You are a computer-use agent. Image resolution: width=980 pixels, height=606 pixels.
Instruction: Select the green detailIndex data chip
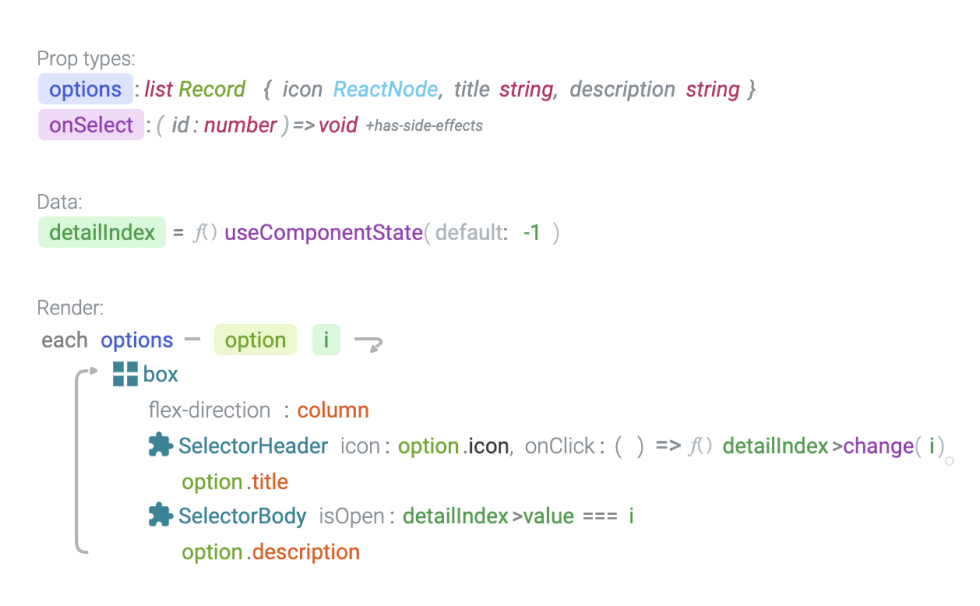[x=102, y=232]
